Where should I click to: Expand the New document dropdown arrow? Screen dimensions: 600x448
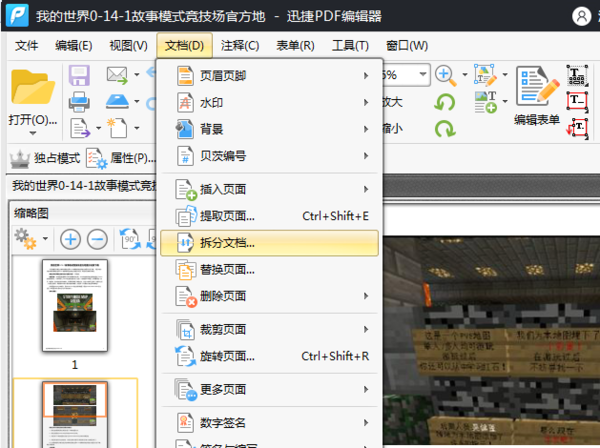(x=137, y=128)
